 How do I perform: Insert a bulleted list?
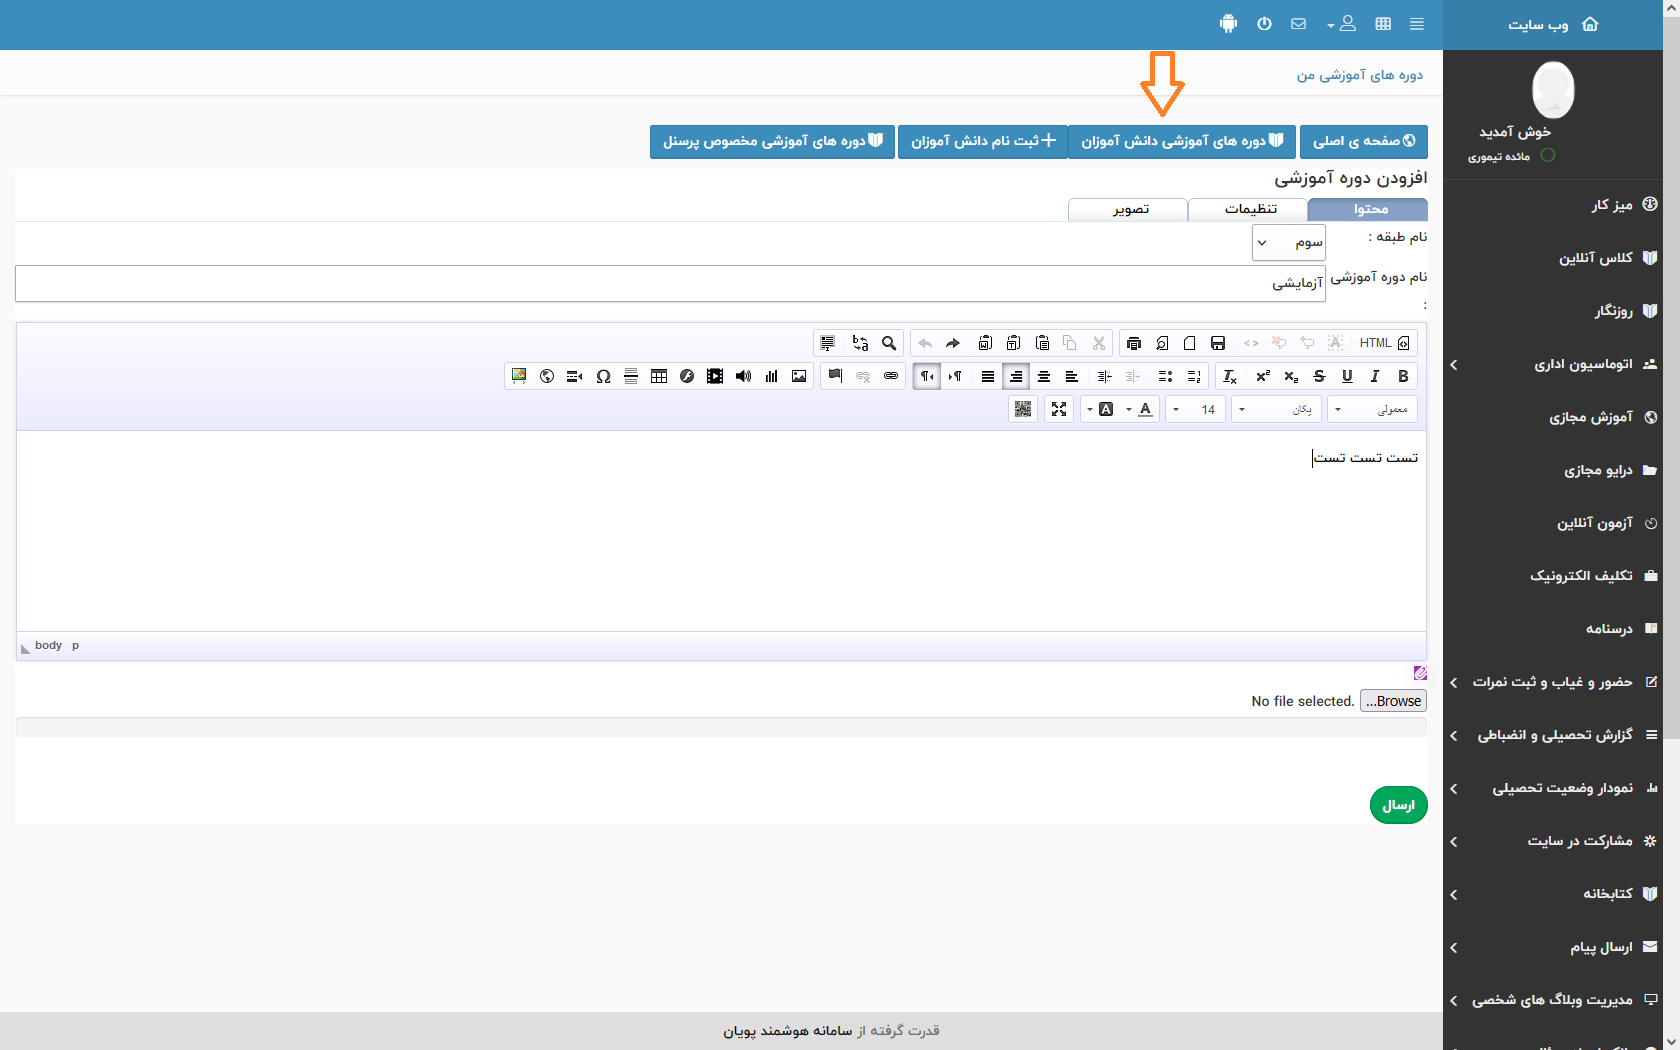[1165, 376]
